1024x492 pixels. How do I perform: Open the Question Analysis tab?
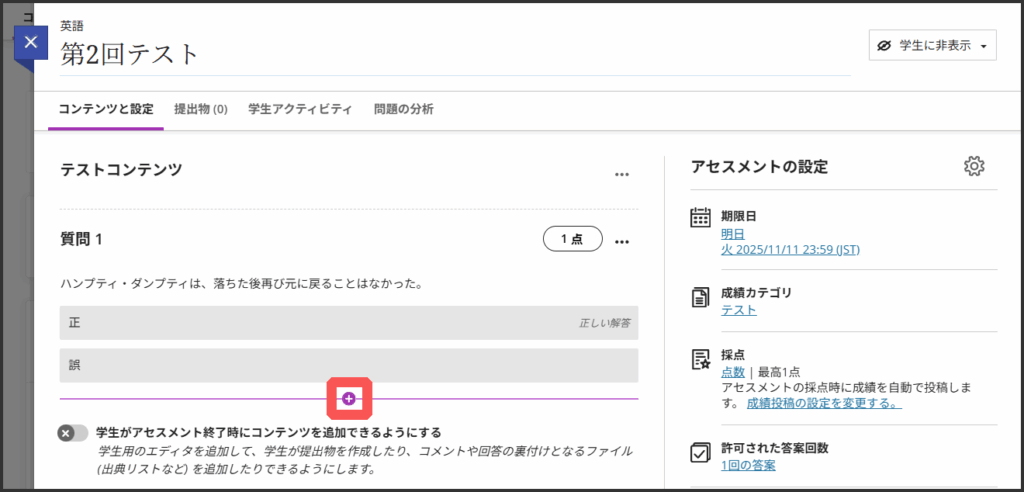[403, 109]
